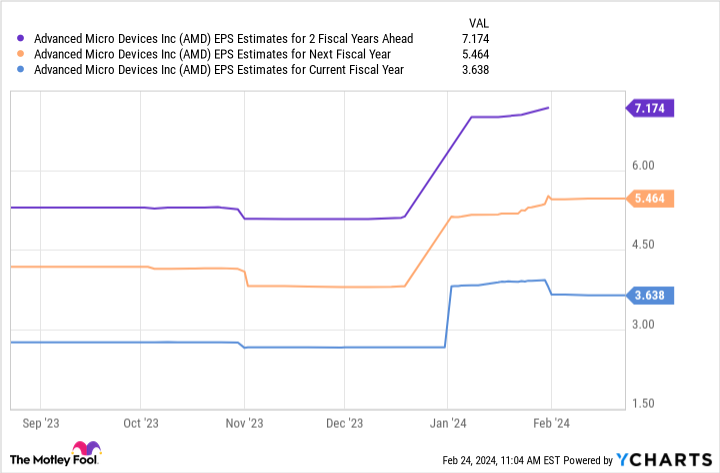Viewport: 720px width, 473px height.
Task: Click the Sep '23 x-axis label
Action: (39, 423)
